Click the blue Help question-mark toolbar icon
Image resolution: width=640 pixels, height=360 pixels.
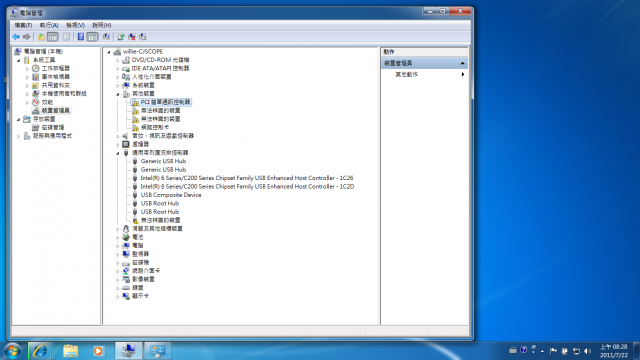click(81, 37)
